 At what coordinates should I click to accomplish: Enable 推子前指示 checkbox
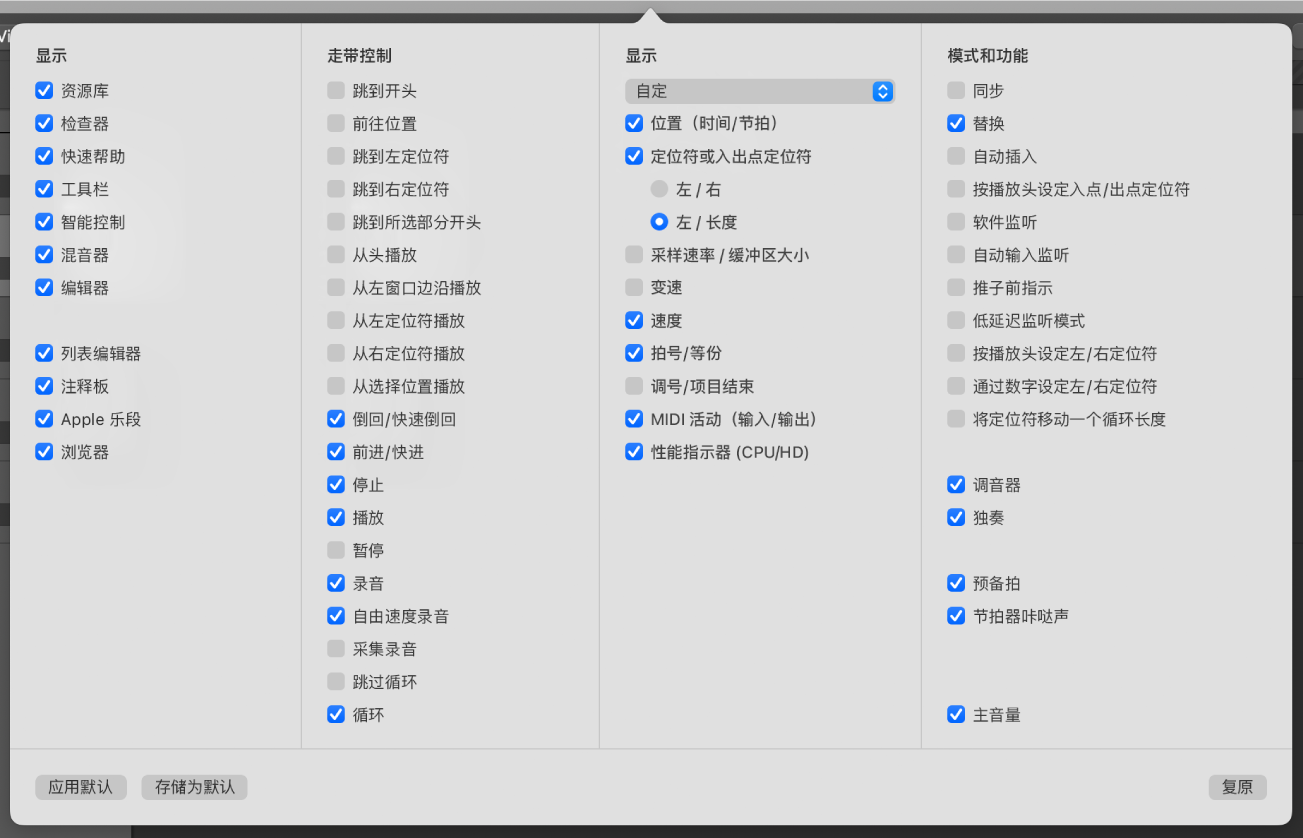pyautogui.click(x=956, y=288)
